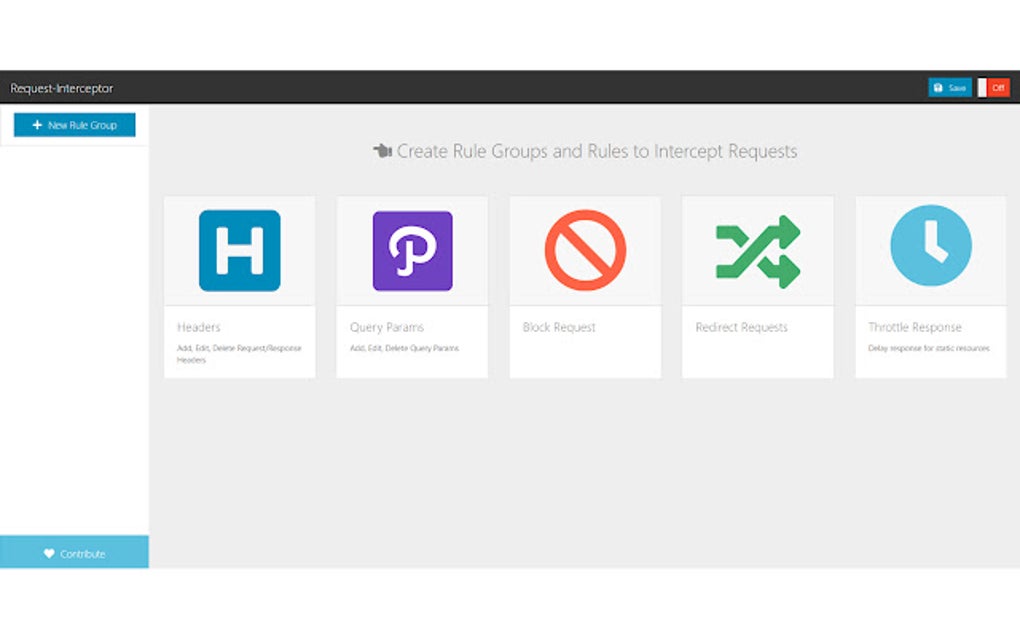The height and width of the screenshot is (638, 1020).
Task: Open the Contribute link
Action: 75,552
